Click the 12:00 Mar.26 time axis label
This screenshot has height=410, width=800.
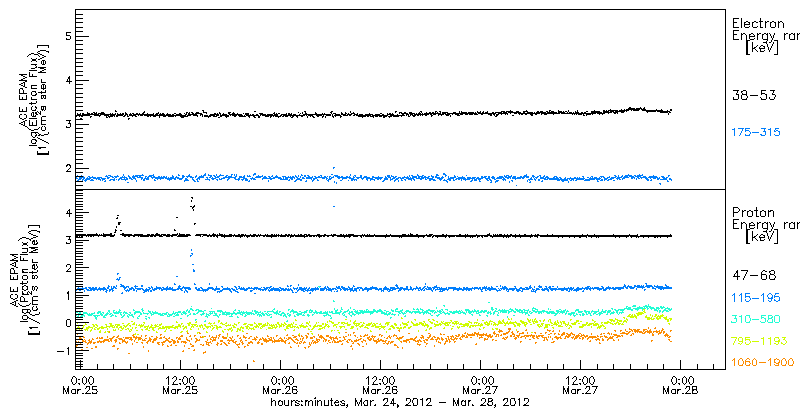click(381, 386)
